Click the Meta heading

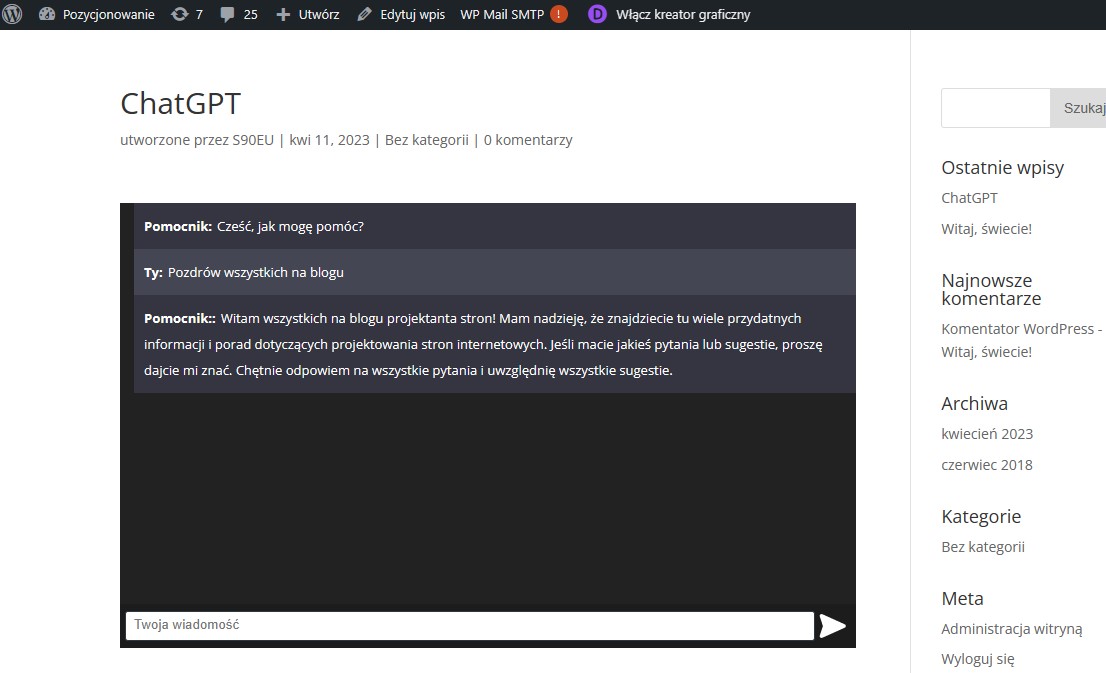pyautogui.click(x=962, y=598)
